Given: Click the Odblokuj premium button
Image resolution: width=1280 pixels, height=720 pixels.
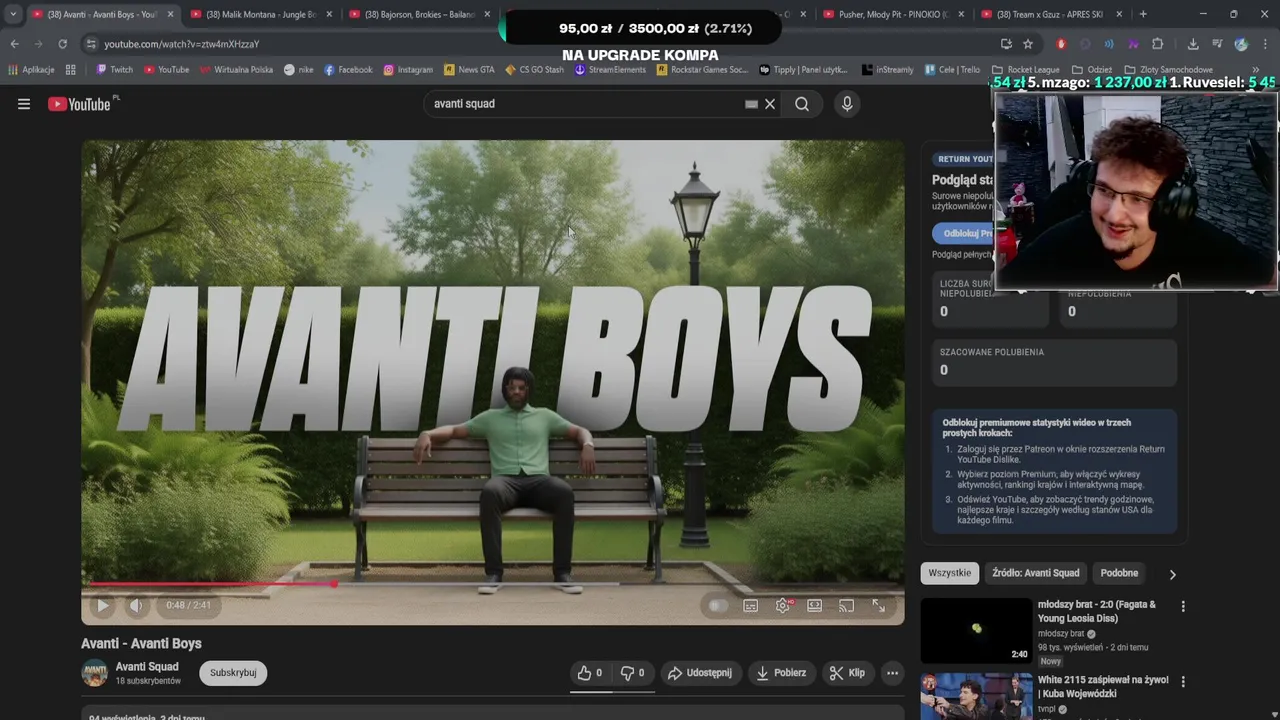Looking at the screenshot, I should point(964,233).
